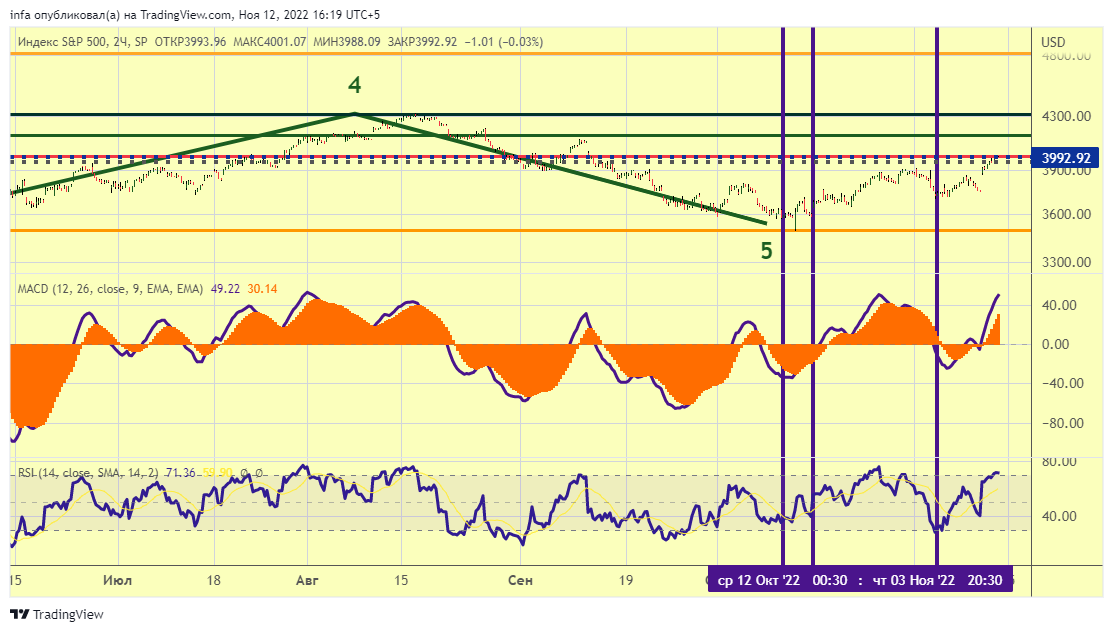Click the Авг month label on time axis
The width and height of the screenshot is (1113, 632).
click(x=307, y=580)
